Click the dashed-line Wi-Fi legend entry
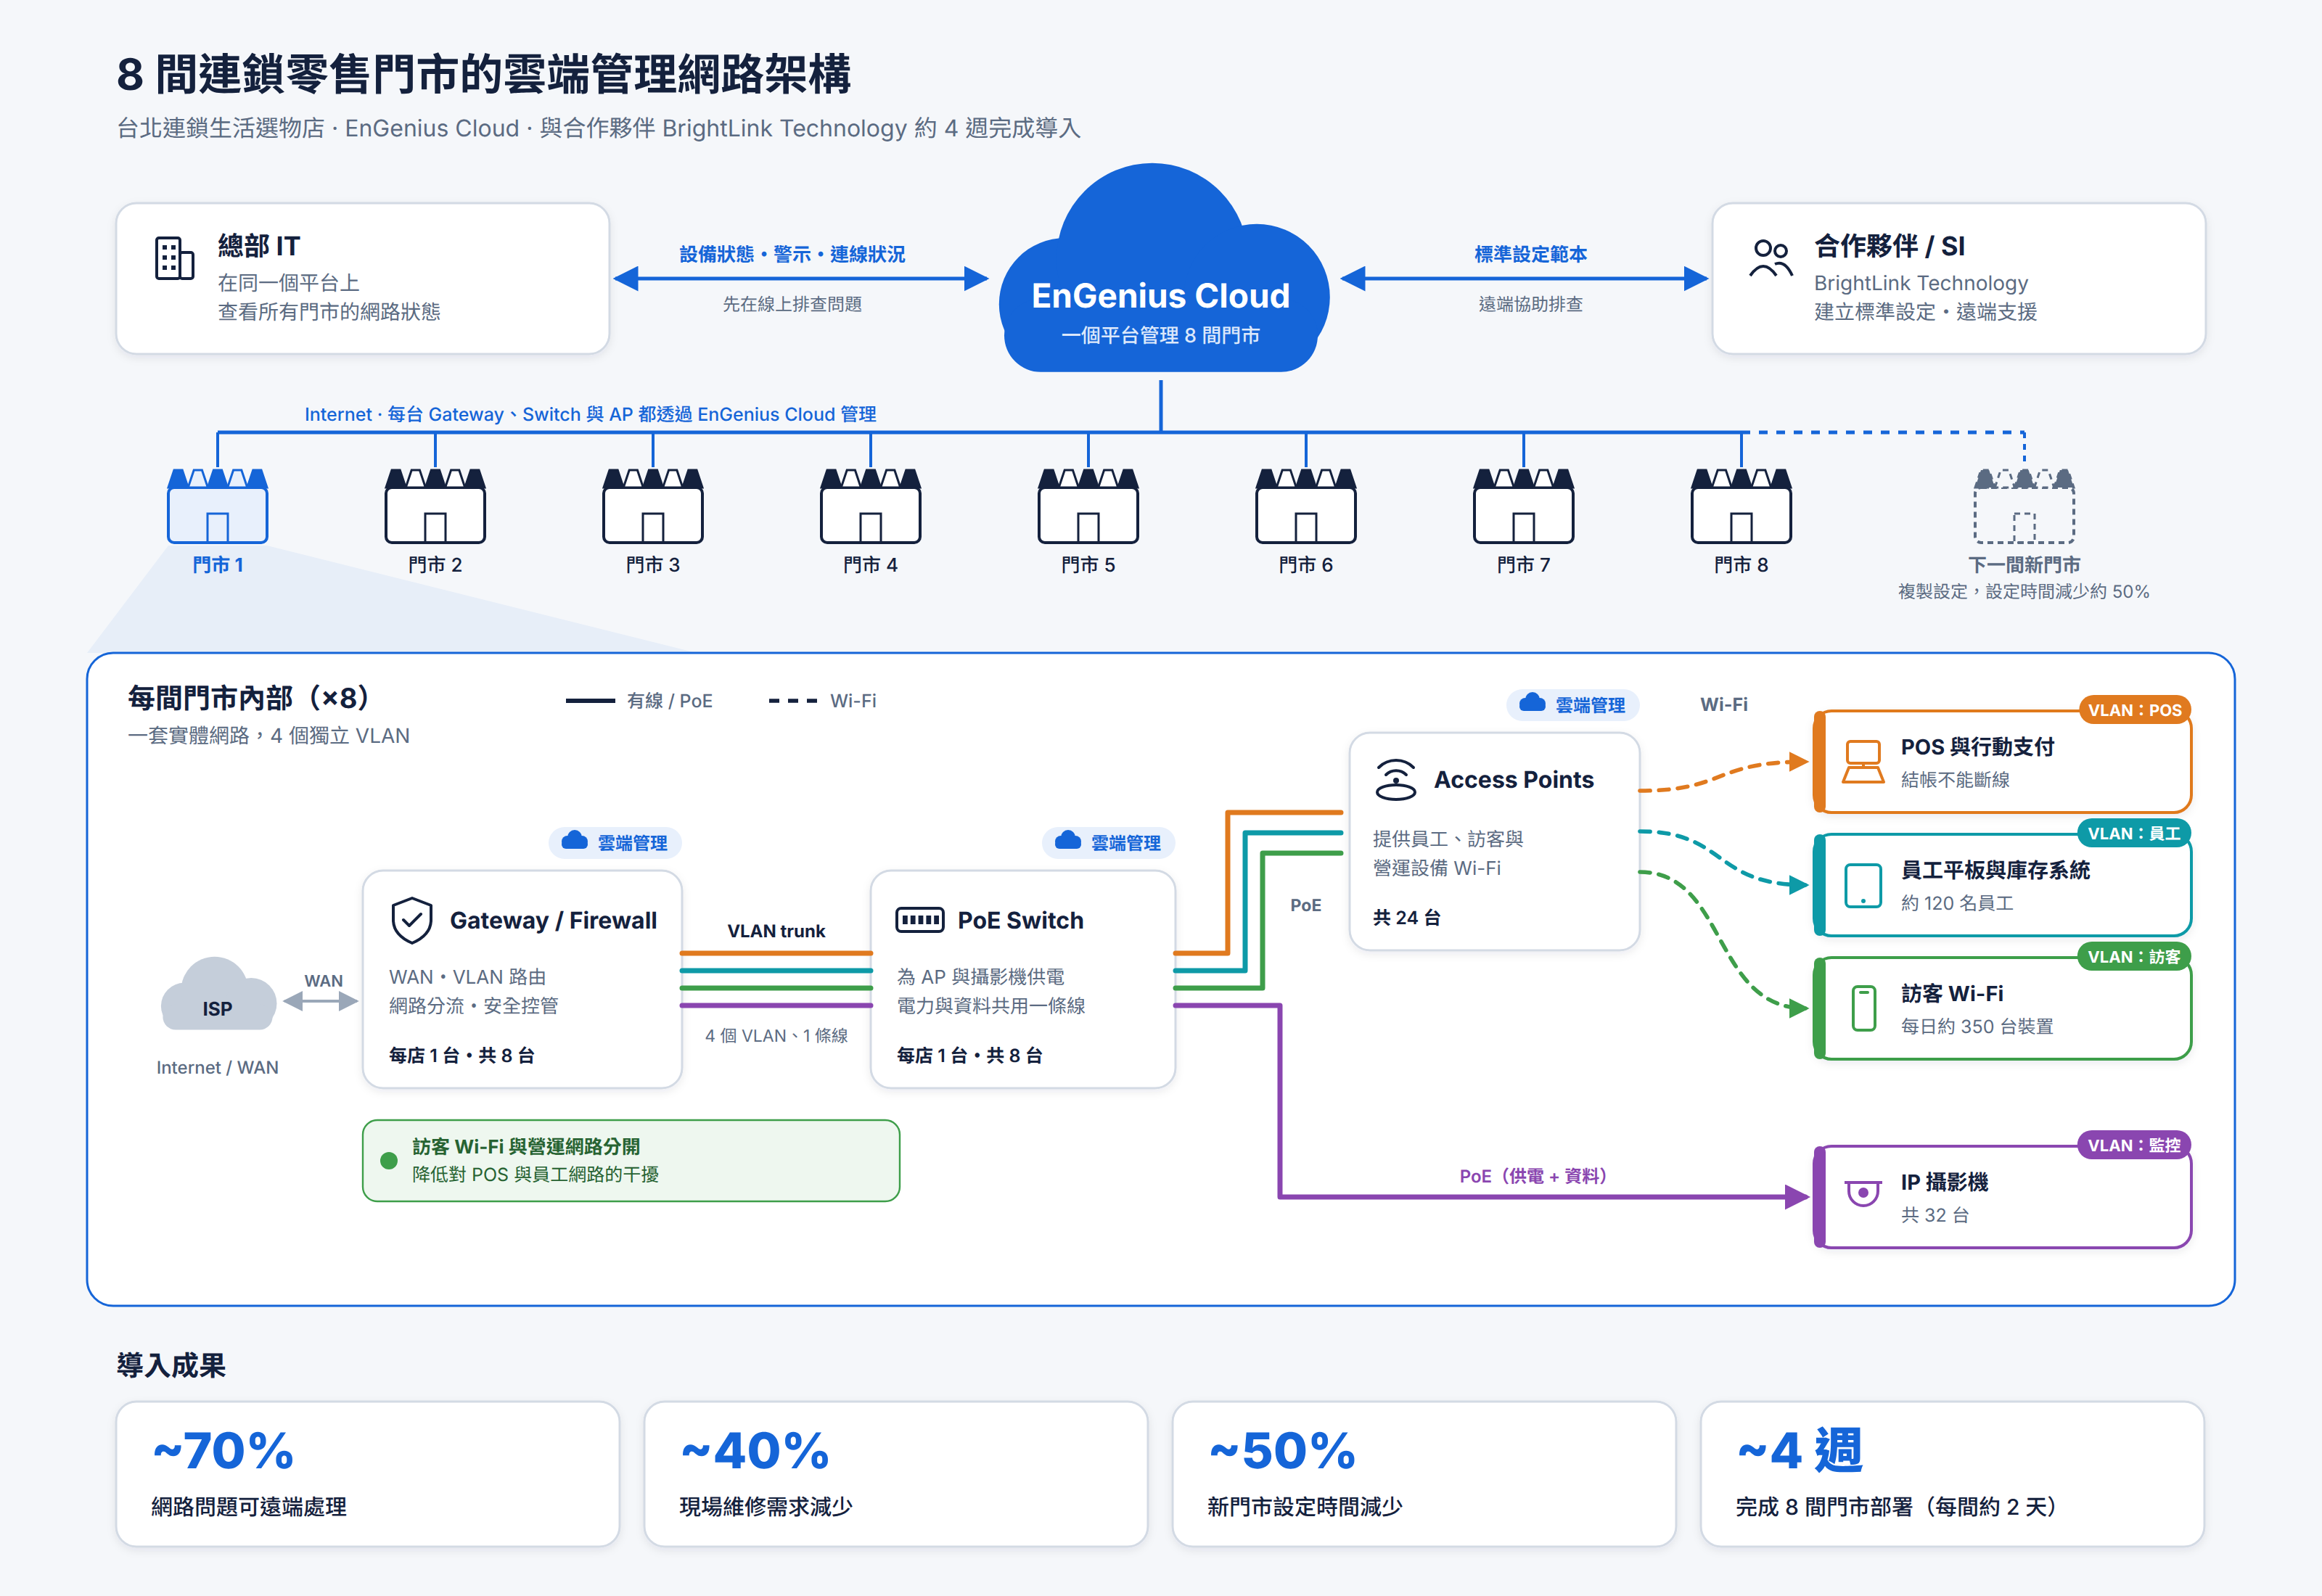Viewport: 2322px width, 1596px height. pos(822,701)
